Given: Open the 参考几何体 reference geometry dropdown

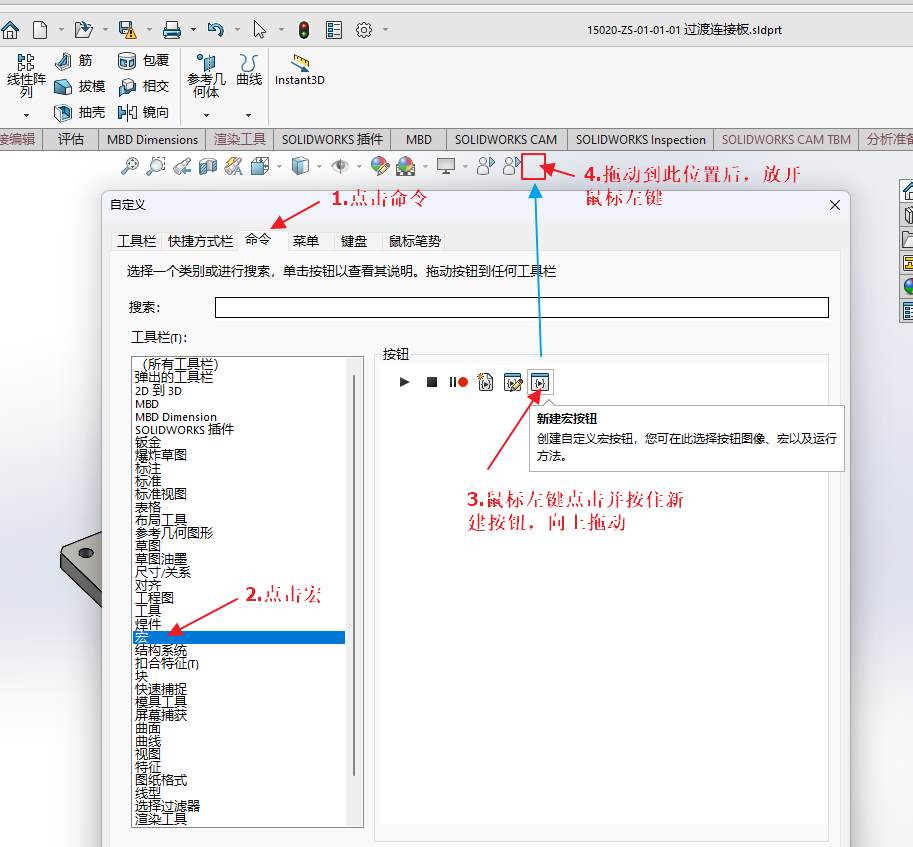Looking at the screenshot, I should tap(207, 113).
